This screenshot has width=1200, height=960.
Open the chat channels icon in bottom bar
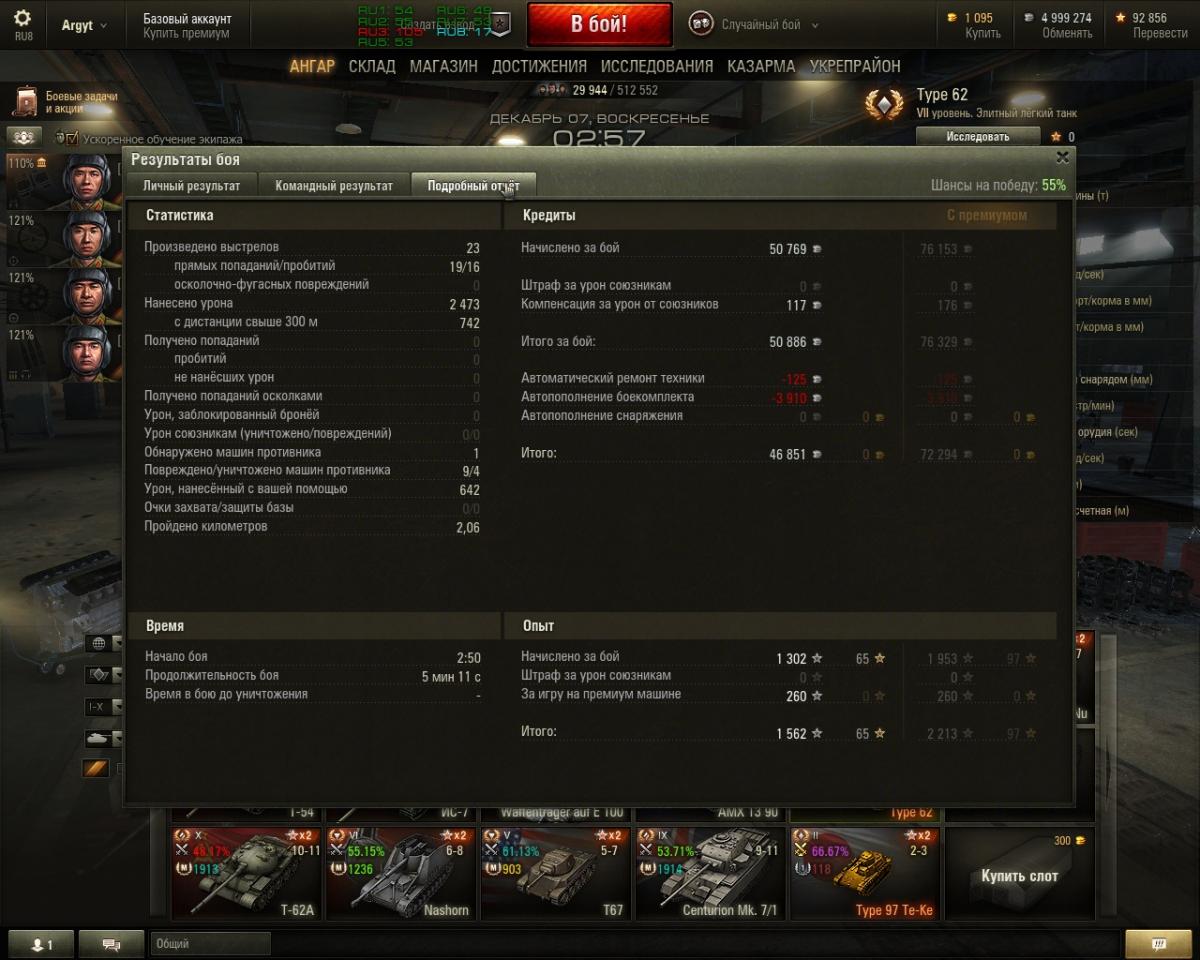point(111,943)
